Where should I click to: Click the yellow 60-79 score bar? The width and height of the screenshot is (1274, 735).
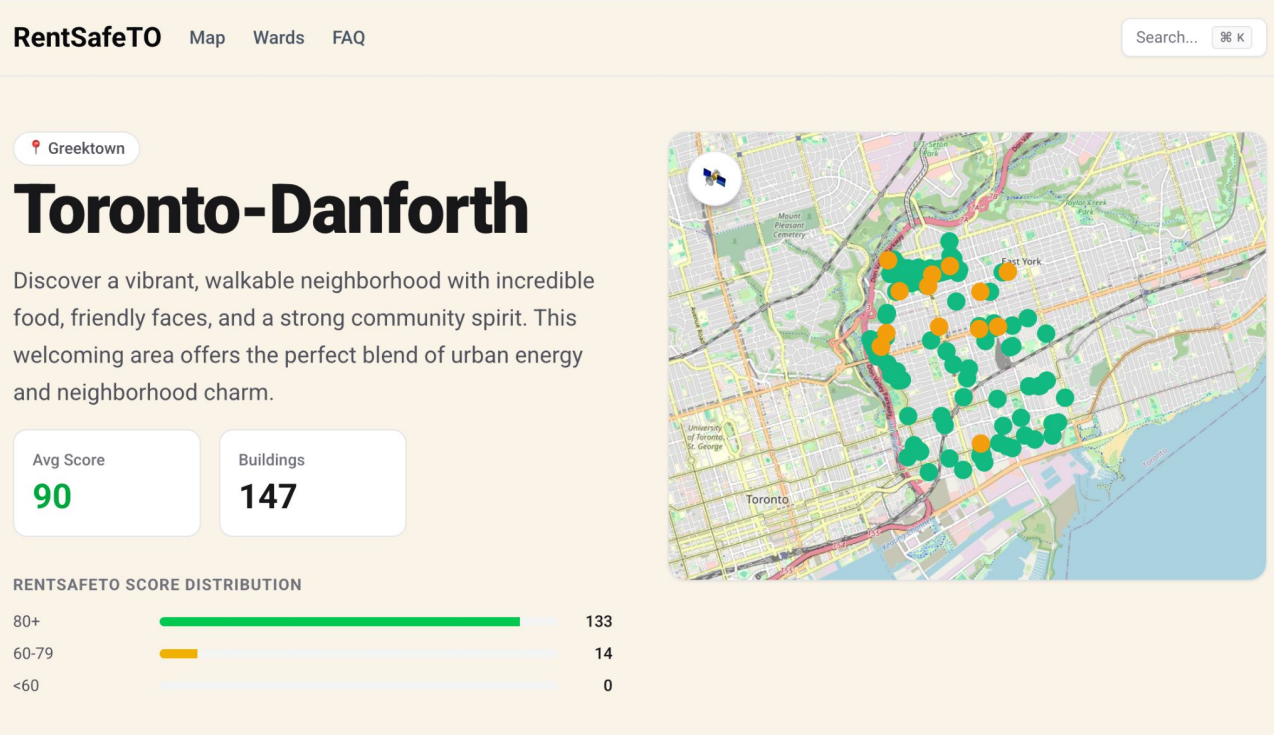tap(178, 653)
